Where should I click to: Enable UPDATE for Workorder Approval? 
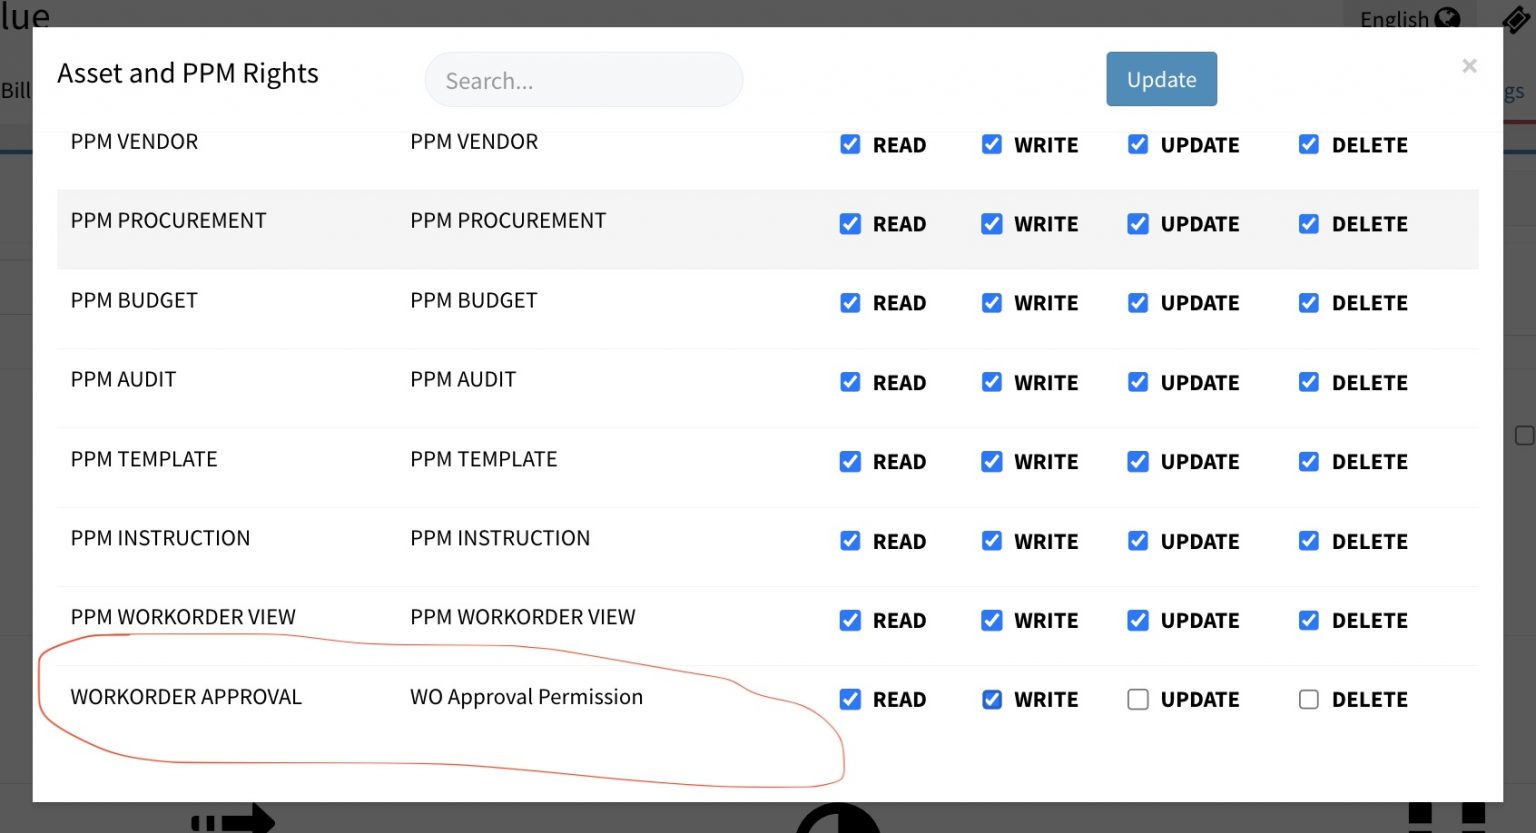[1138, 699]
